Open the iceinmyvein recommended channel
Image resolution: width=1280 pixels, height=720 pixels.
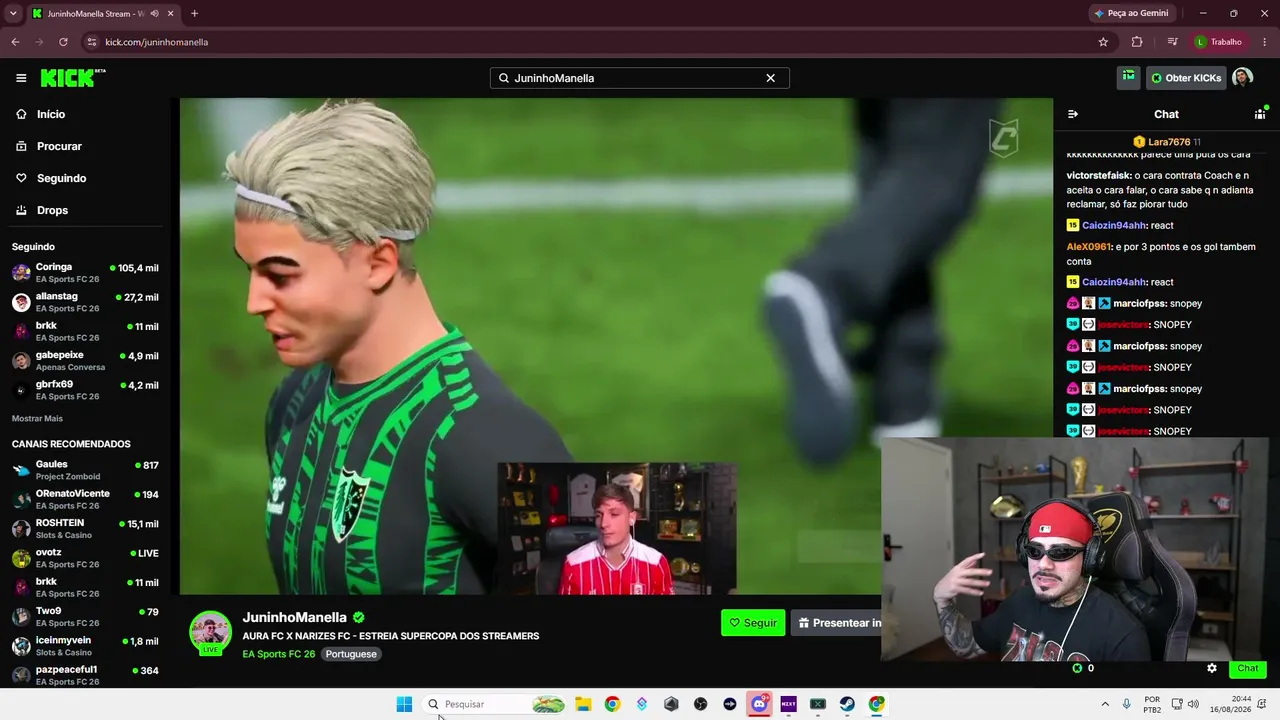[85, 646]
